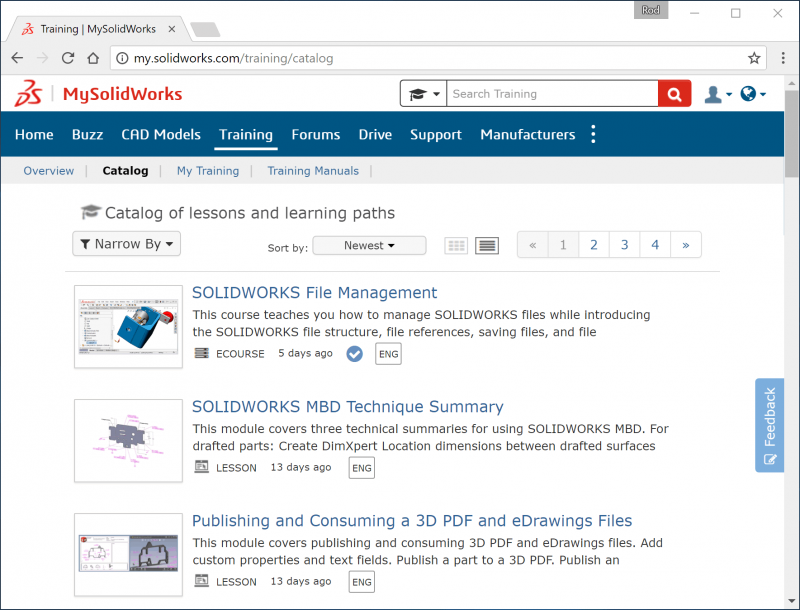Open the SOLIDWORKS File Management course link
The image size is (800, 610).
(314, 292)
